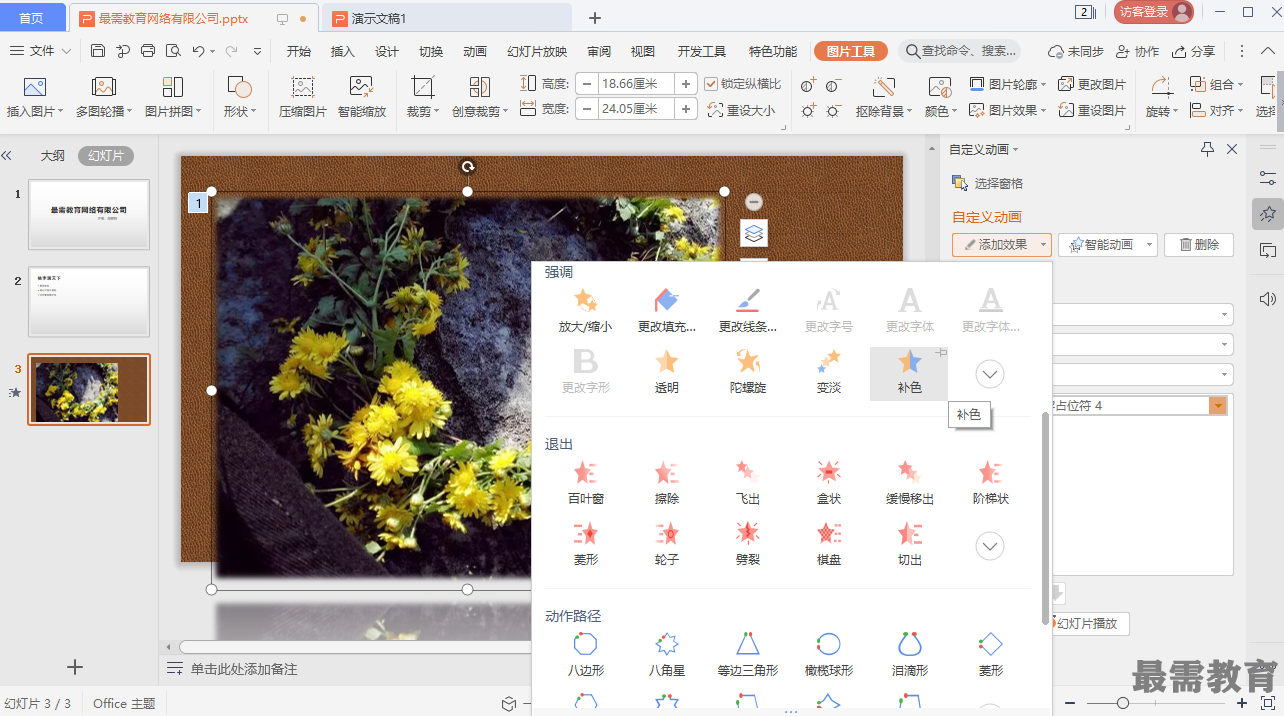The image size is (1284, 716).
Task: Click the effects panel vertical scrollbar
Action: pos(1046,517)
